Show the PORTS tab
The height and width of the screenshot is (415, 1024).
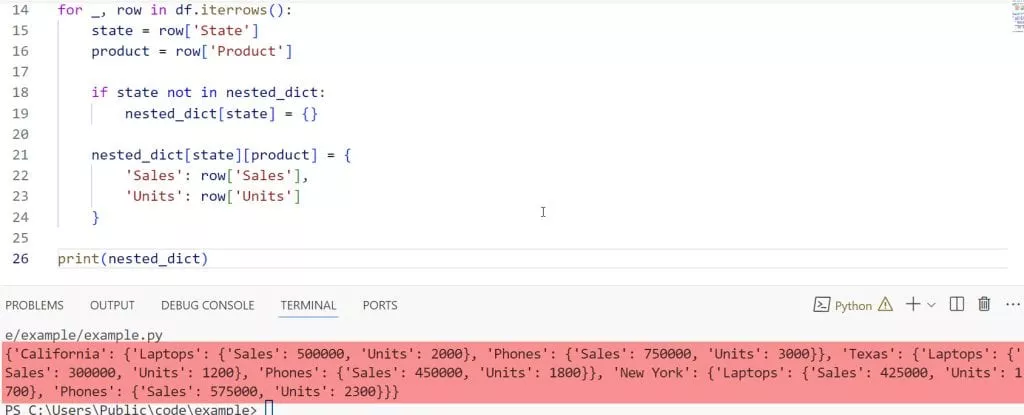[x=380, y=305]
